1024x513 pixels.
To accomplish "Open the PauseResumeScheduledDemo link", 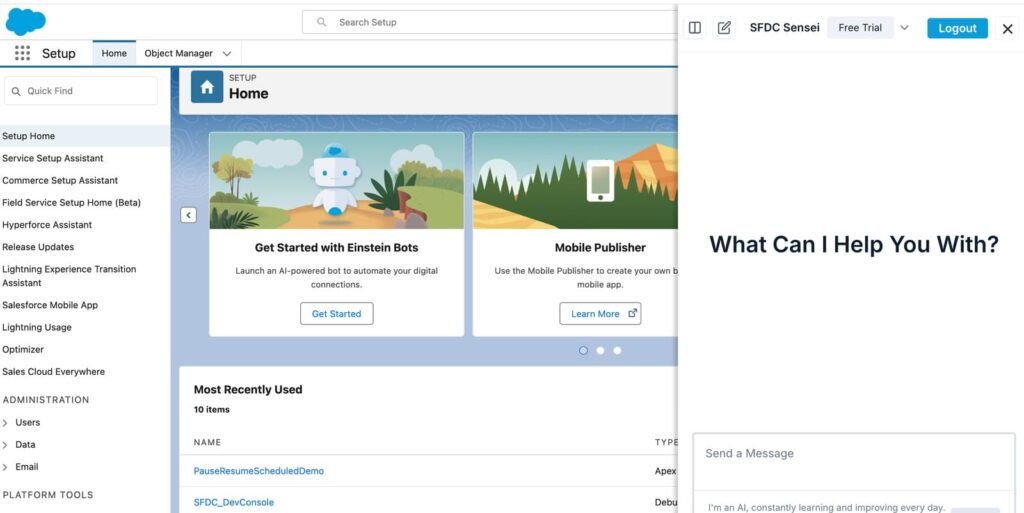I will [259, 471].
